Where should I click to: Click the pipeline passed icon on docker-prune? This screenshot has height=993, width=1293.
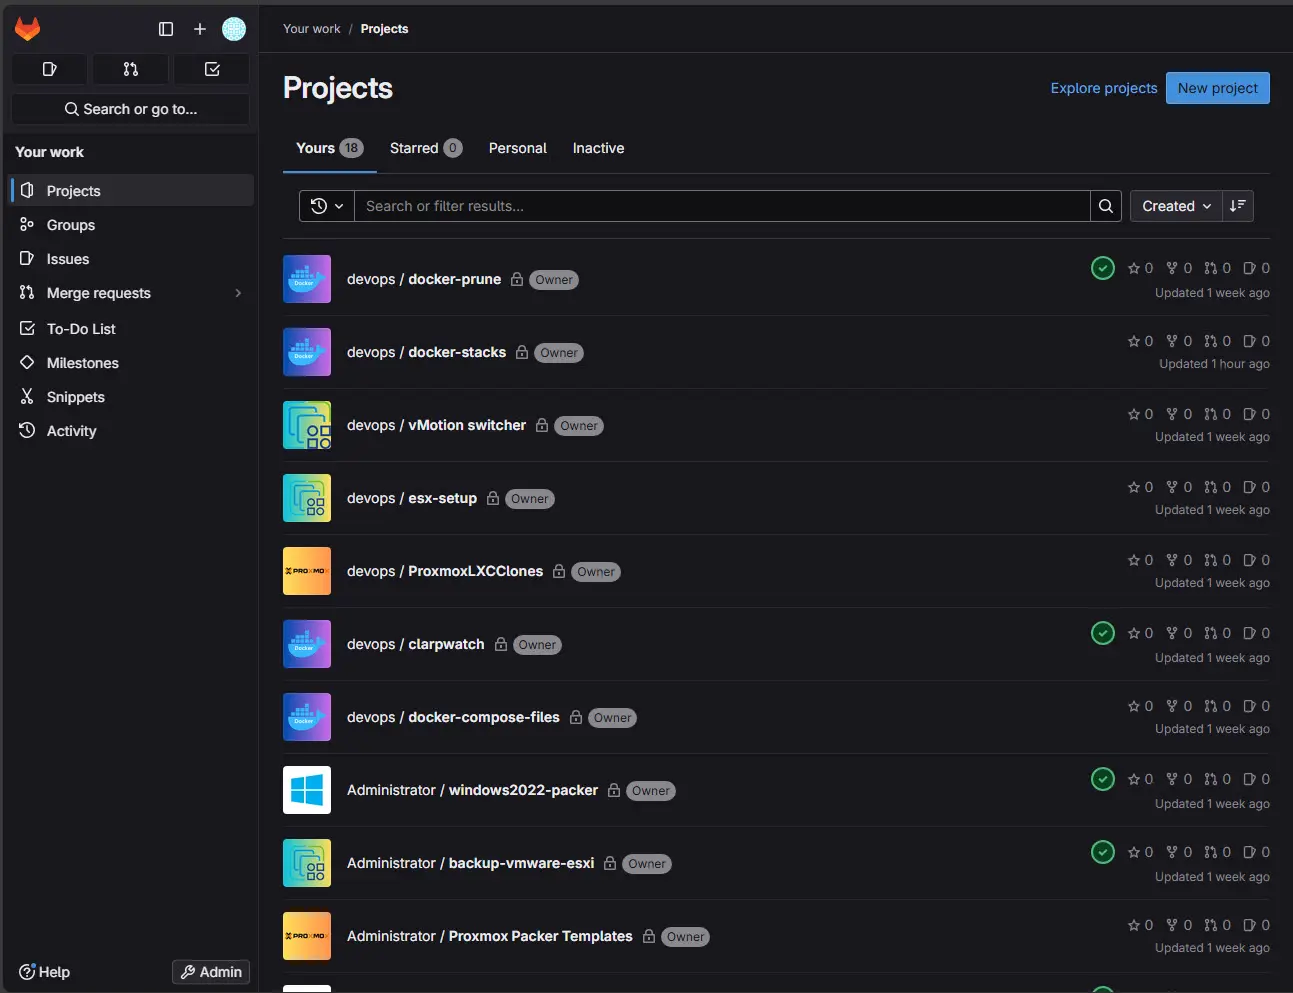pos(1102,268)
